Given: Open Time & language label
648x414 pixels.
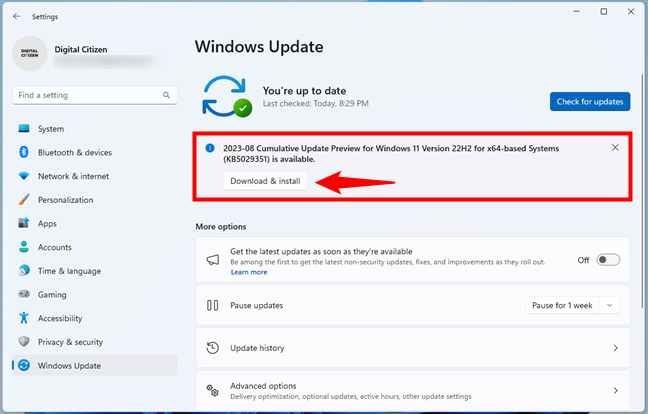Looking at the screenshot, I should coord(69,271).
